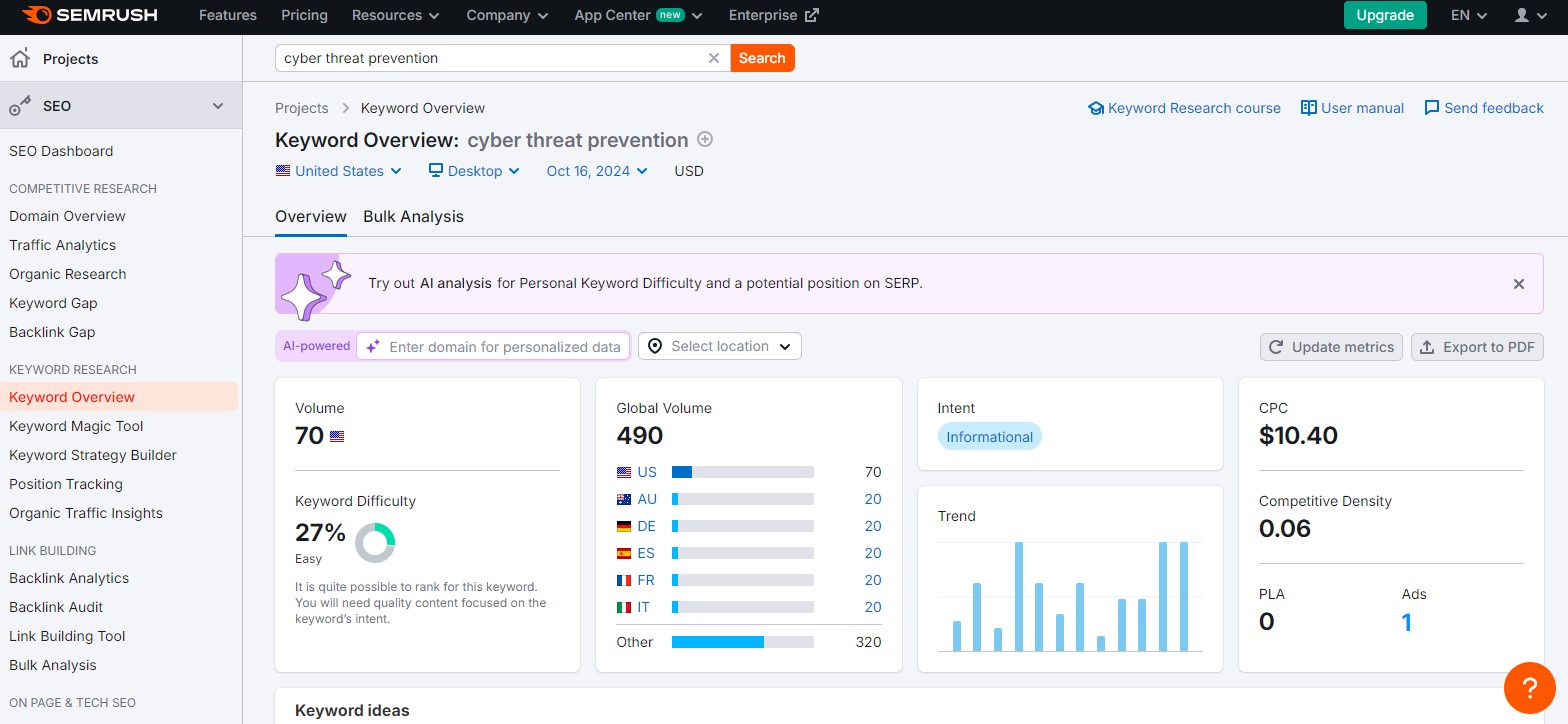Image resolution: width=1568 pixels, height=724 pixels.
Task: Click the tallest Trend chart bar on left
Action: pos(1019,597)
